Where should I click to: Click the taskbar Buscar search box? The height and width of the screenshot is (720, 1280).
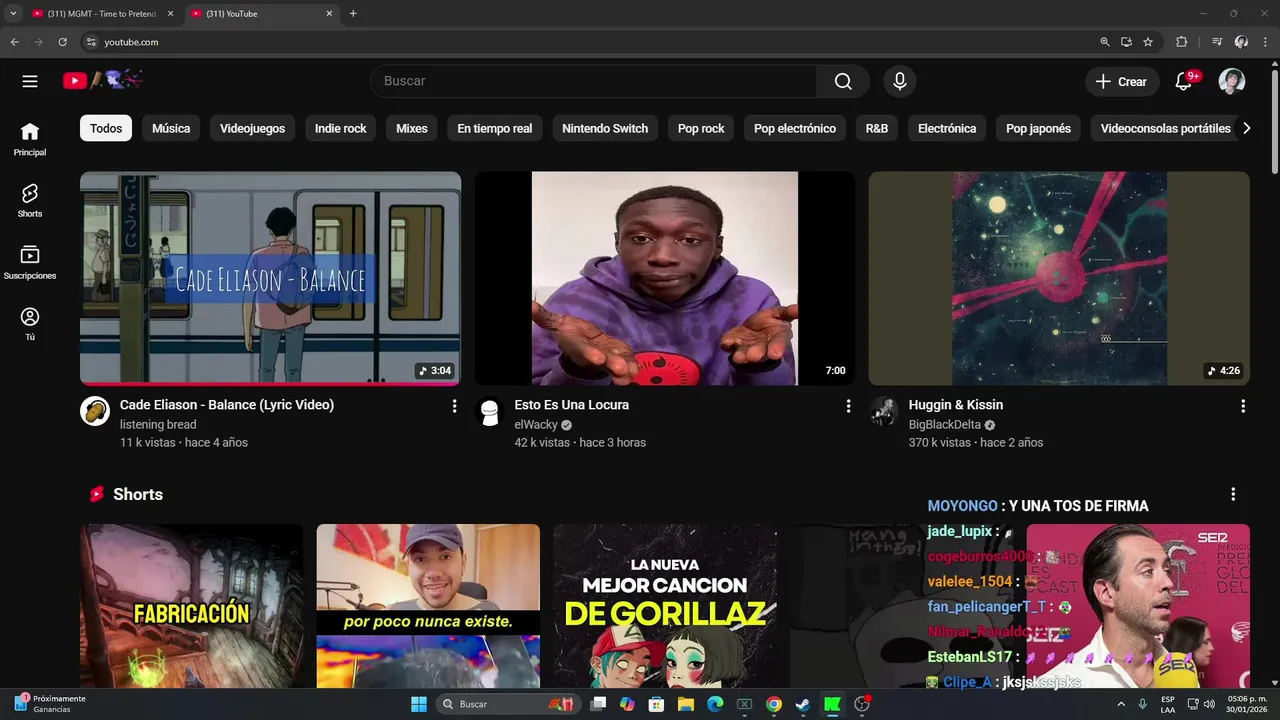coord(508,704)
